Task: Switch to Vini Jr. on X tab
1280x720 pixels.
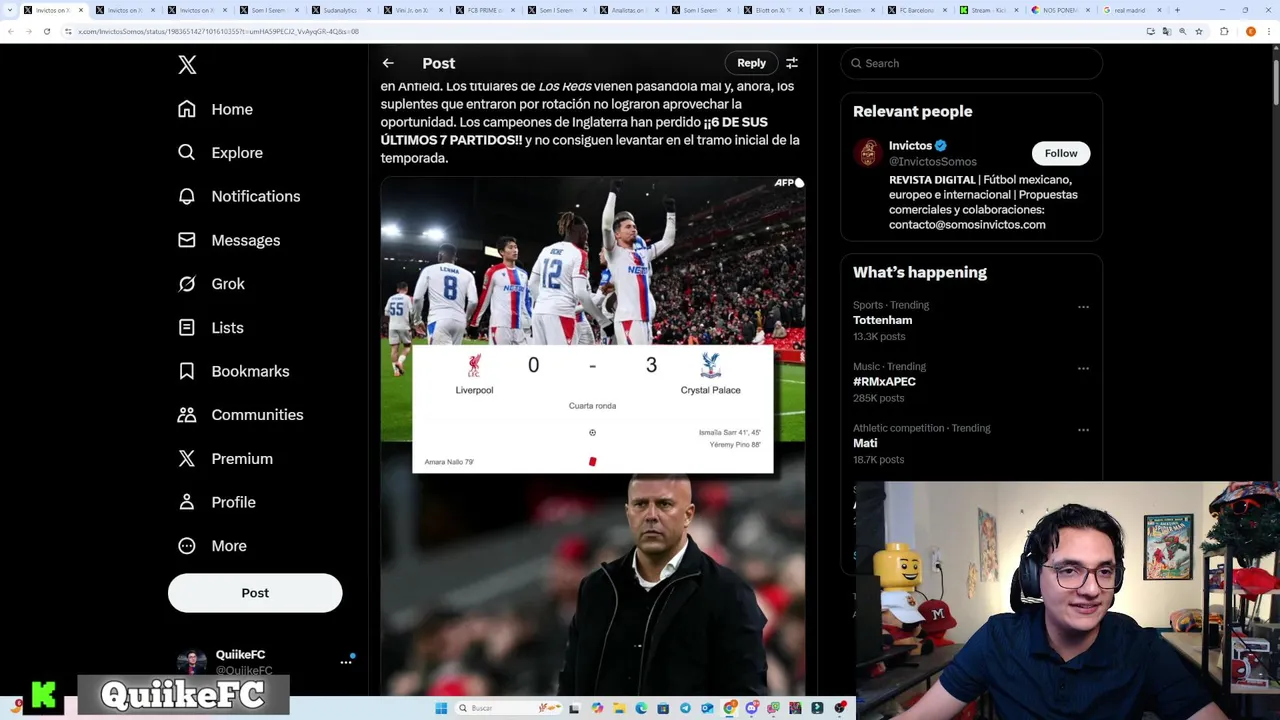Action: click(413, 10)
